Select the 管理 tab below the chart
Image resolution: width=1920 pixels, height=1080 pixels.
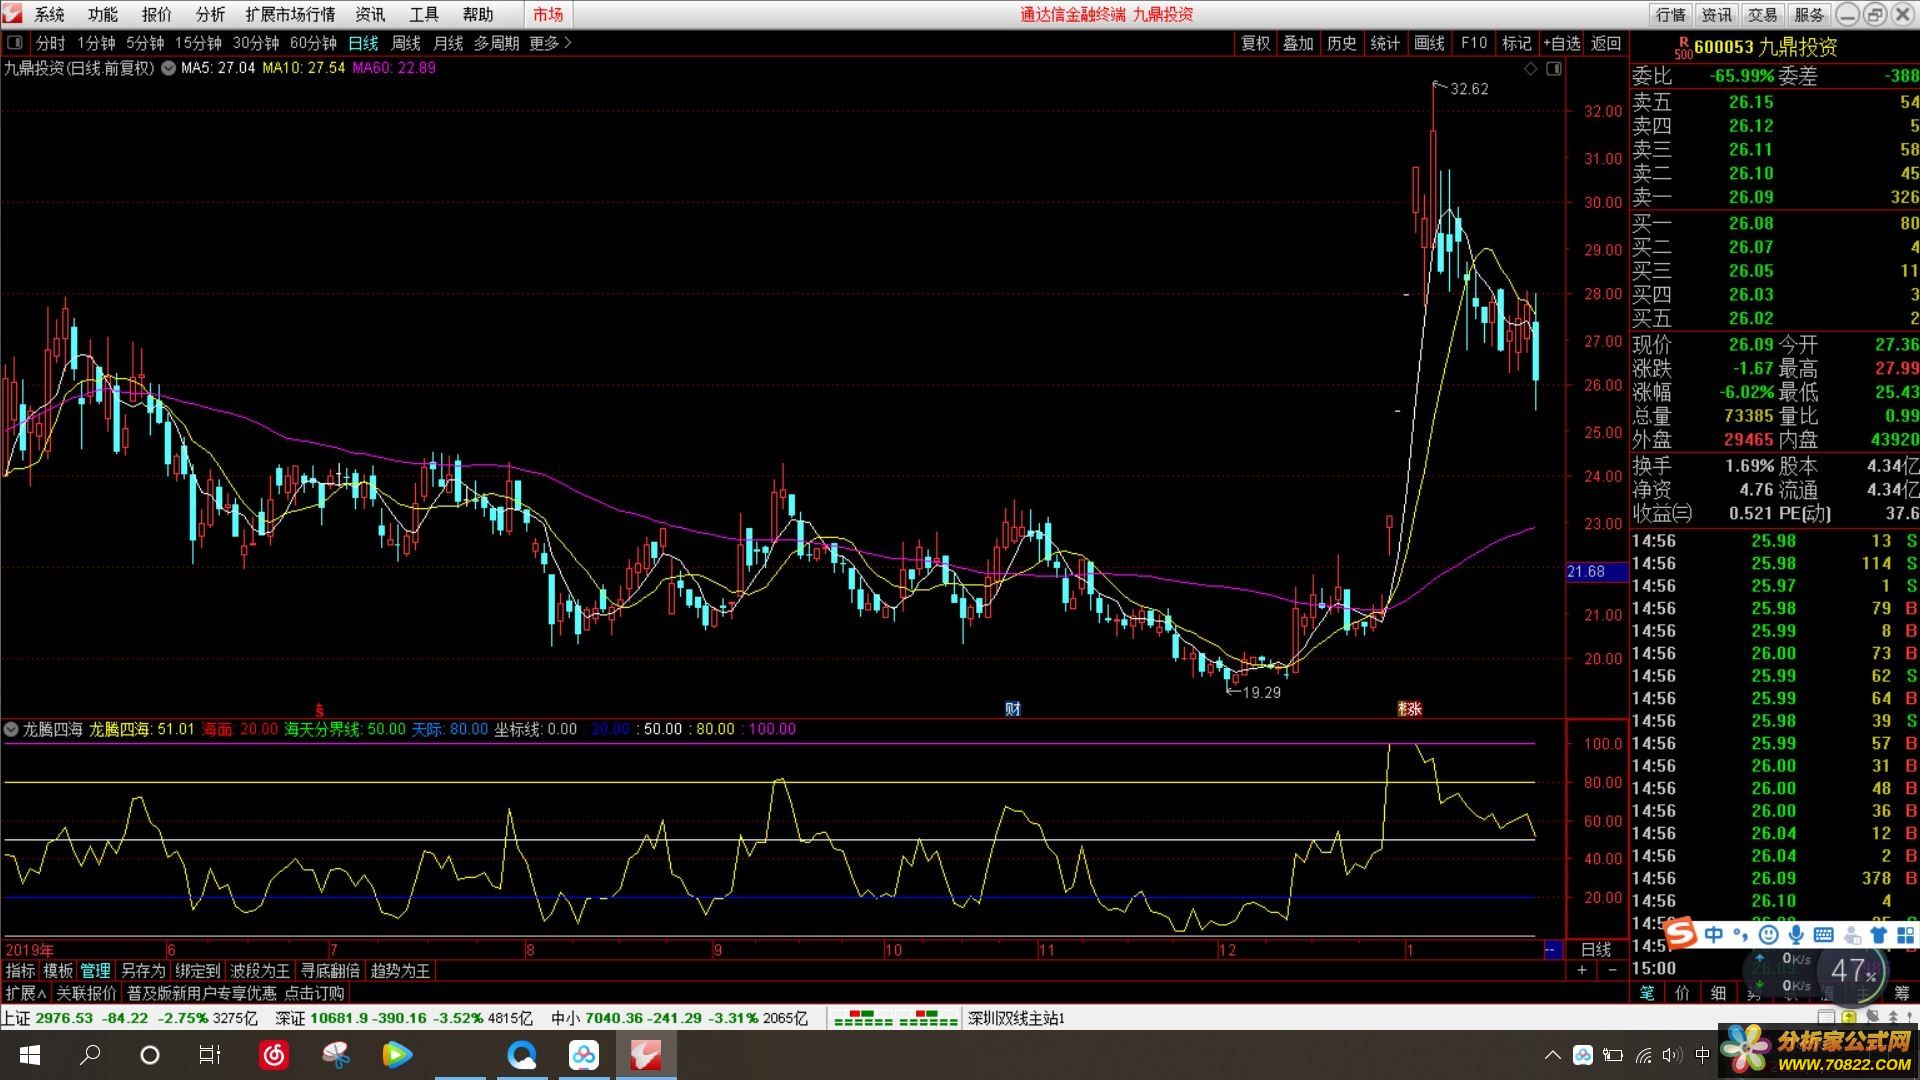tap(96, 971)
